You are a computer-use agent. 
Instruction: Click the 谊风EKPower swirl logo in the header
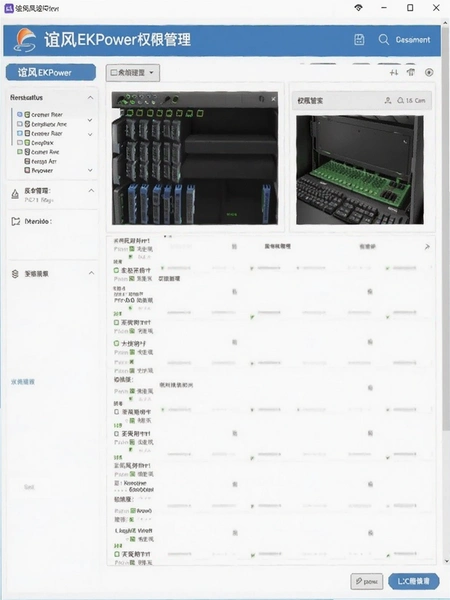point(25,40)
